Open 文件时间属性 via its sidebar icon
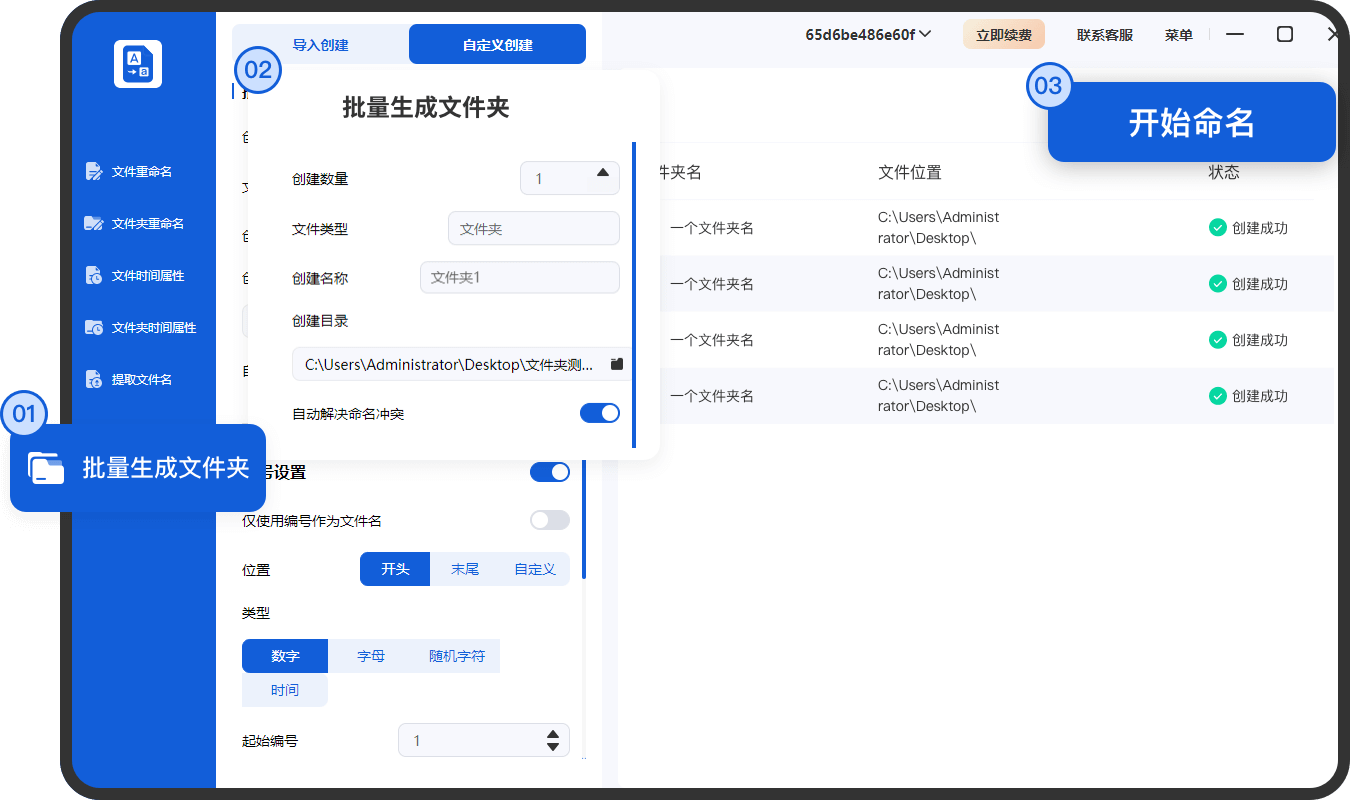Viewport: 1350px width, 800px height. tap(94, 275)
